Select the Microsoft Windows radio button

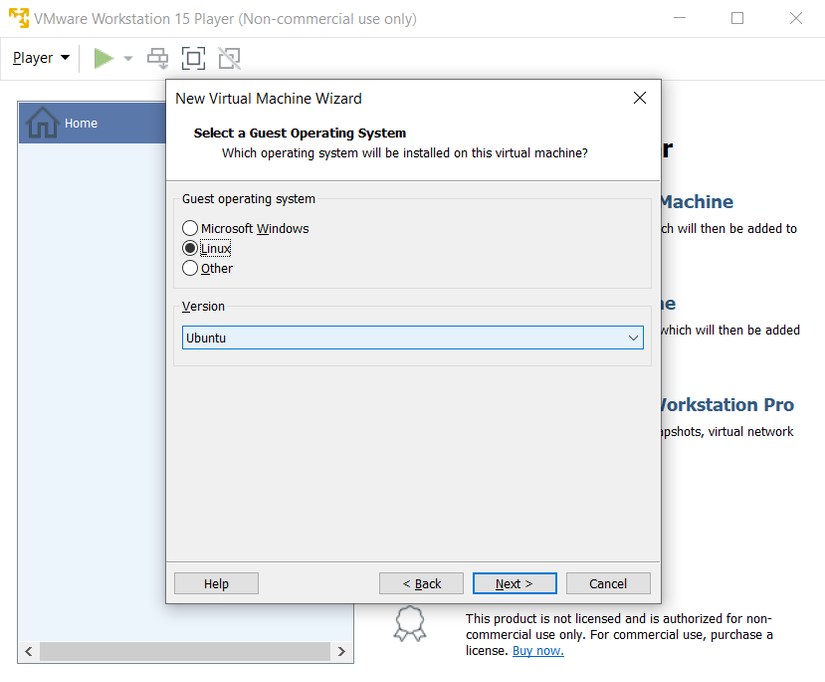(190, 227)
